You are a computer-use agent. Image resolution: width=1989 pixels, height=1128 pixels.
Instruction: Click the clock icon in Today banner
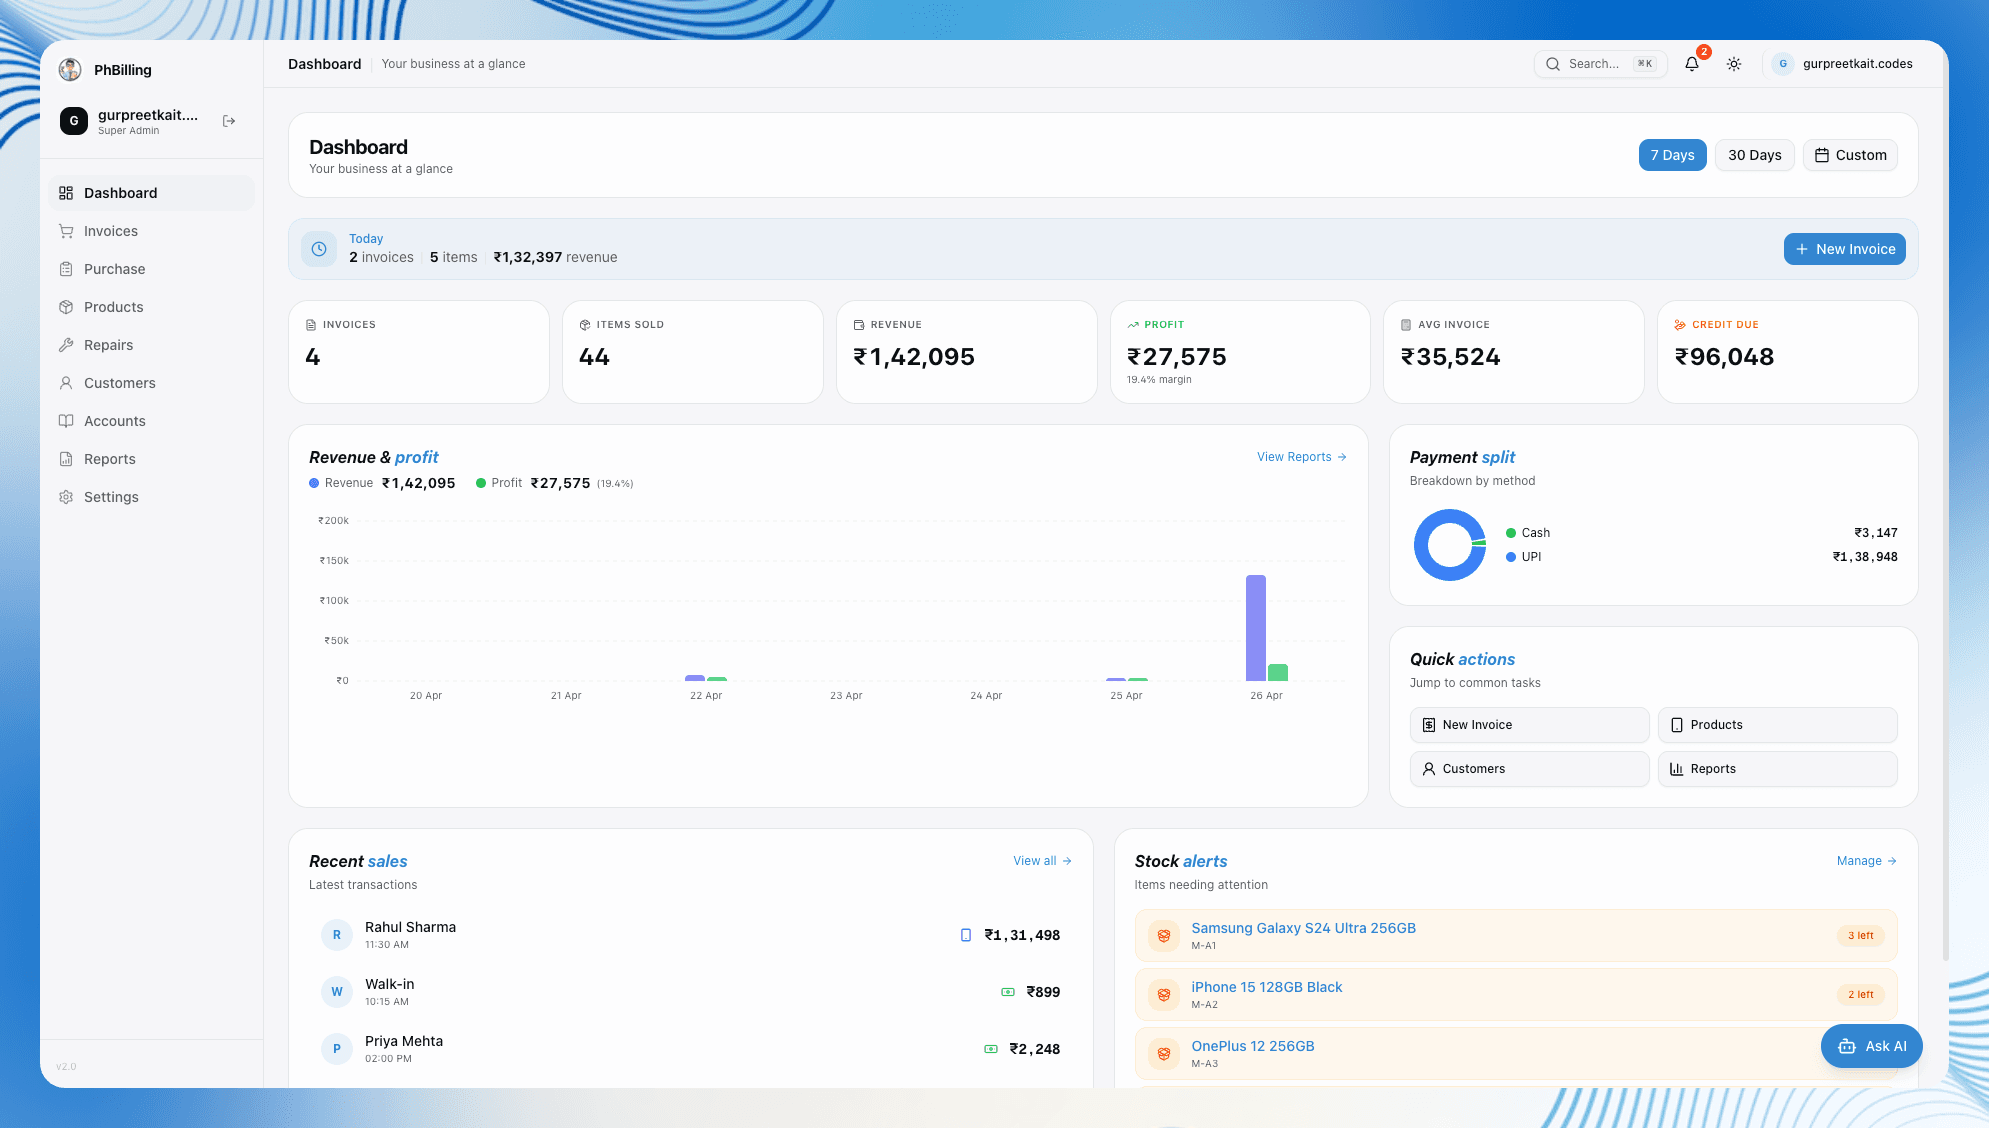[x=319, y=249]
